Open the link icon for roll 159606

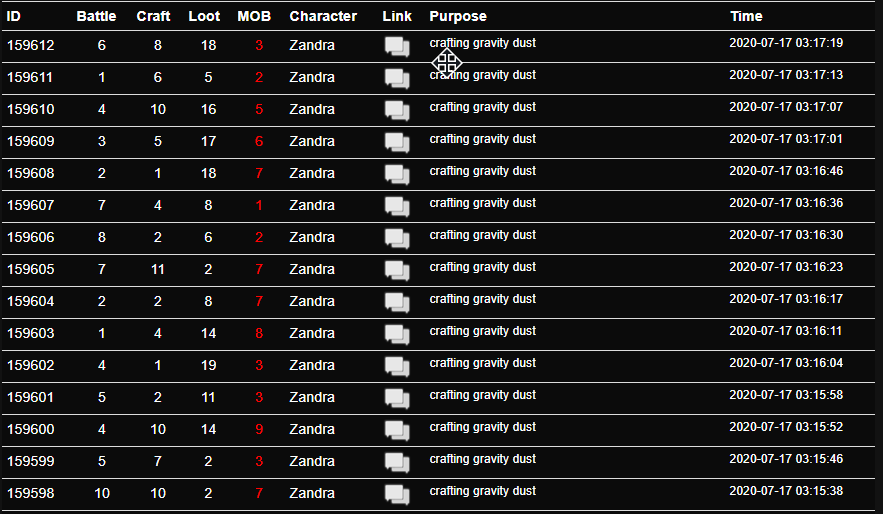click(397, 239)
